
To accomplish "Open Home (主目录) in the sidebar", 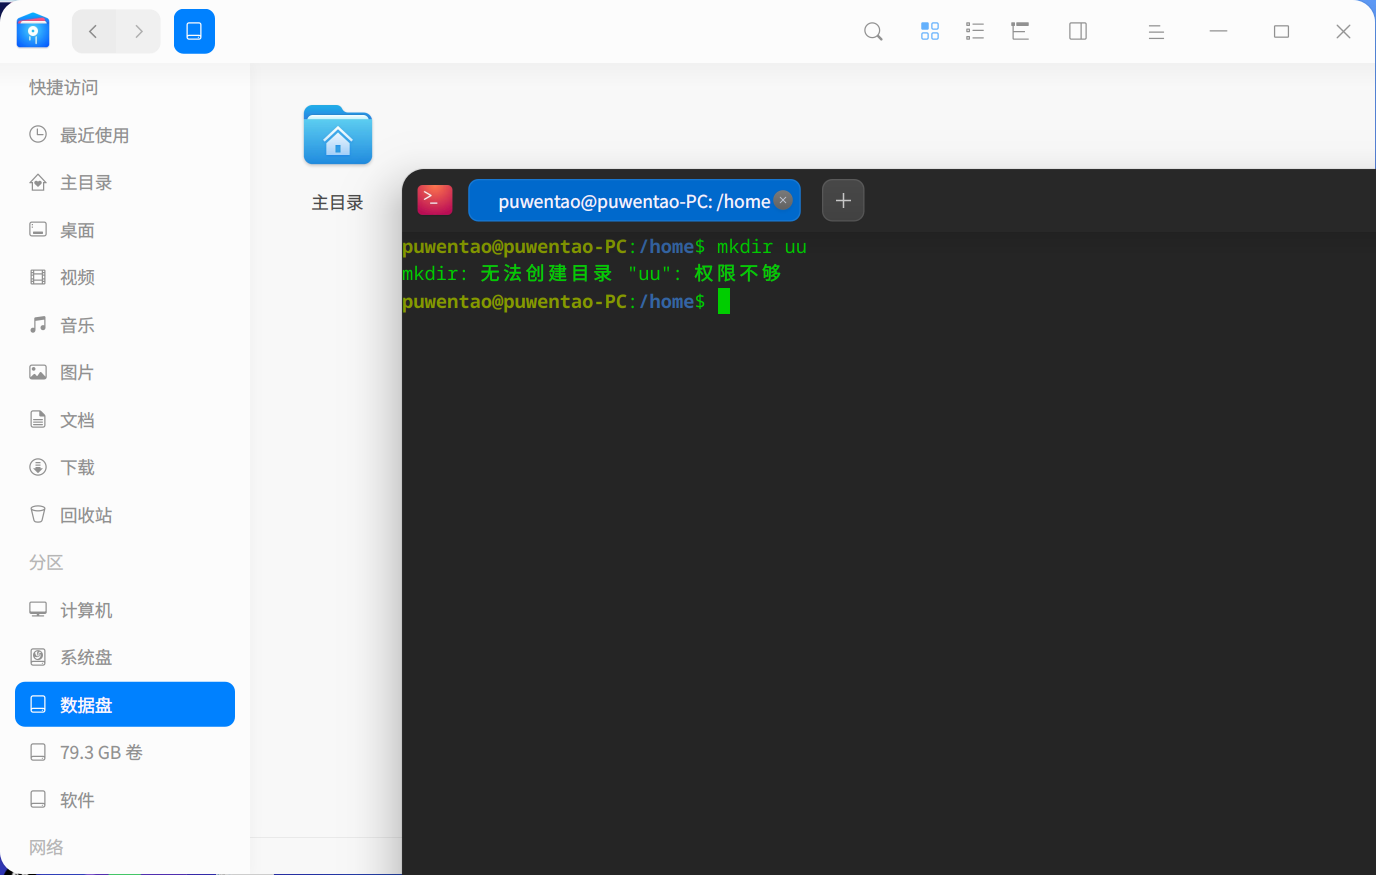I will [x=125, y=183].
